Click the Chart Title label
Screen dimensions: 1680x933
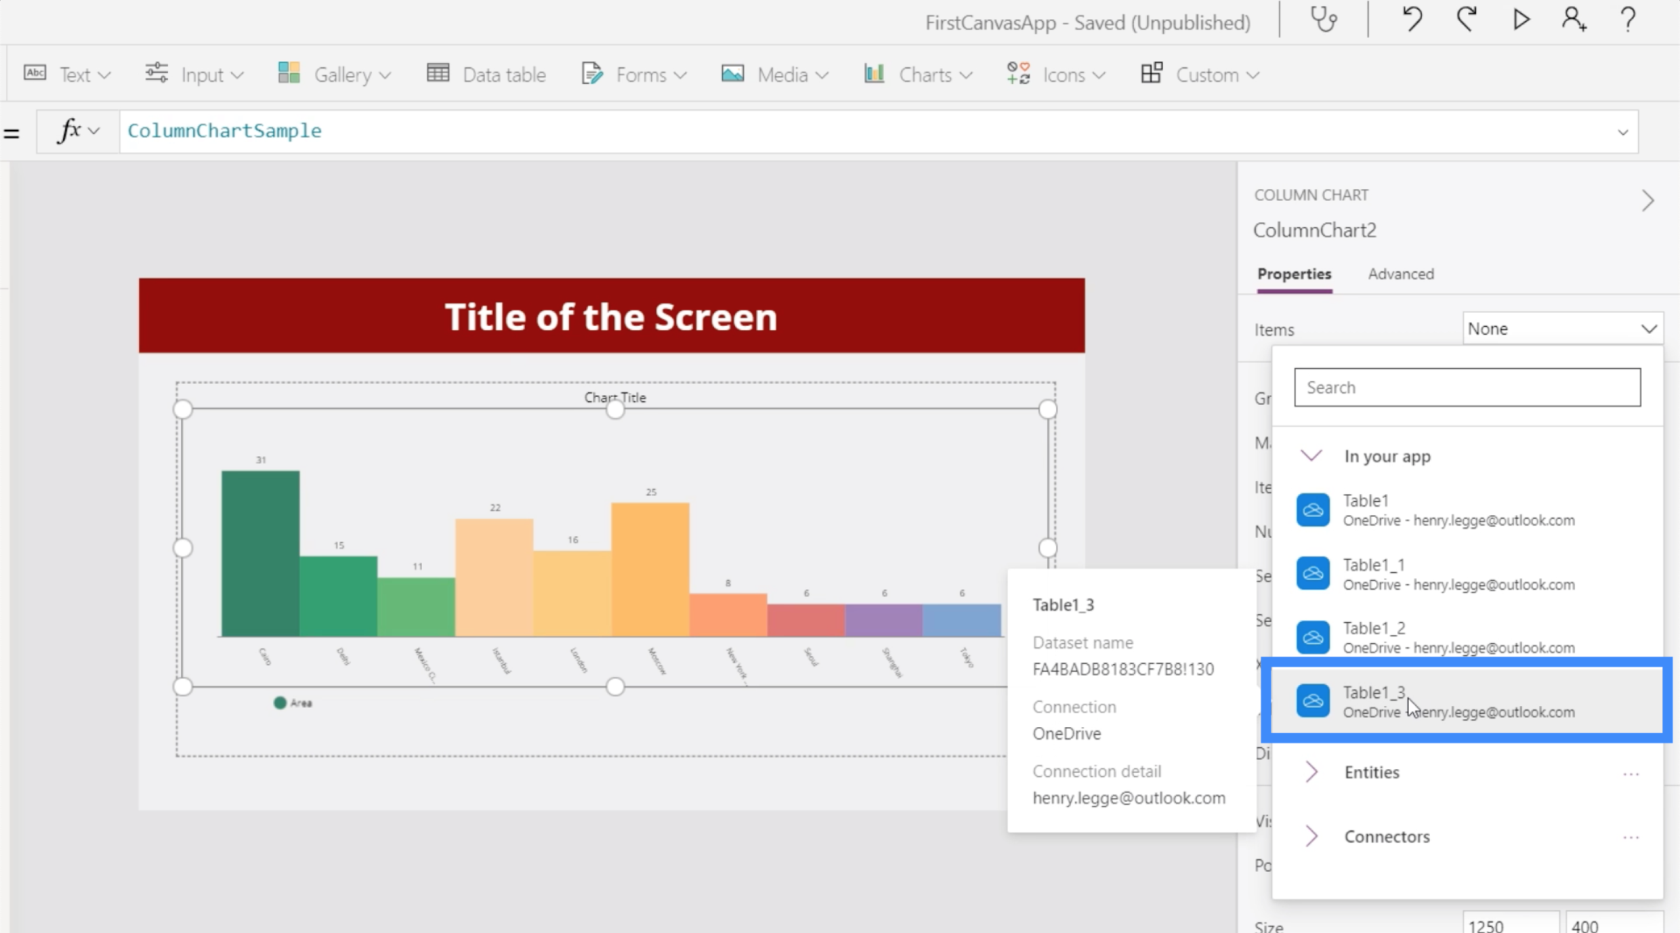tap(615, 397)
